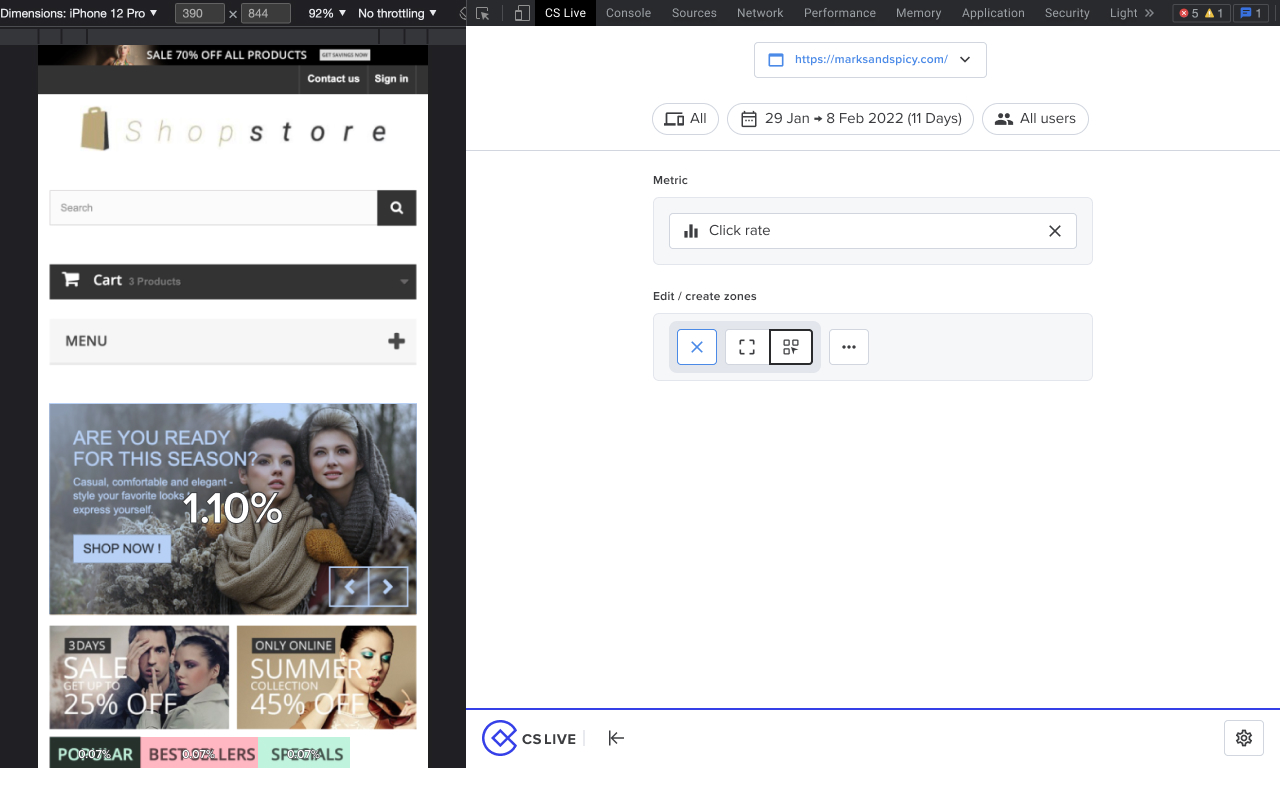The image size is (1280, 800).
Task: Select the single zone selection tool
Action: pos(747,347)
